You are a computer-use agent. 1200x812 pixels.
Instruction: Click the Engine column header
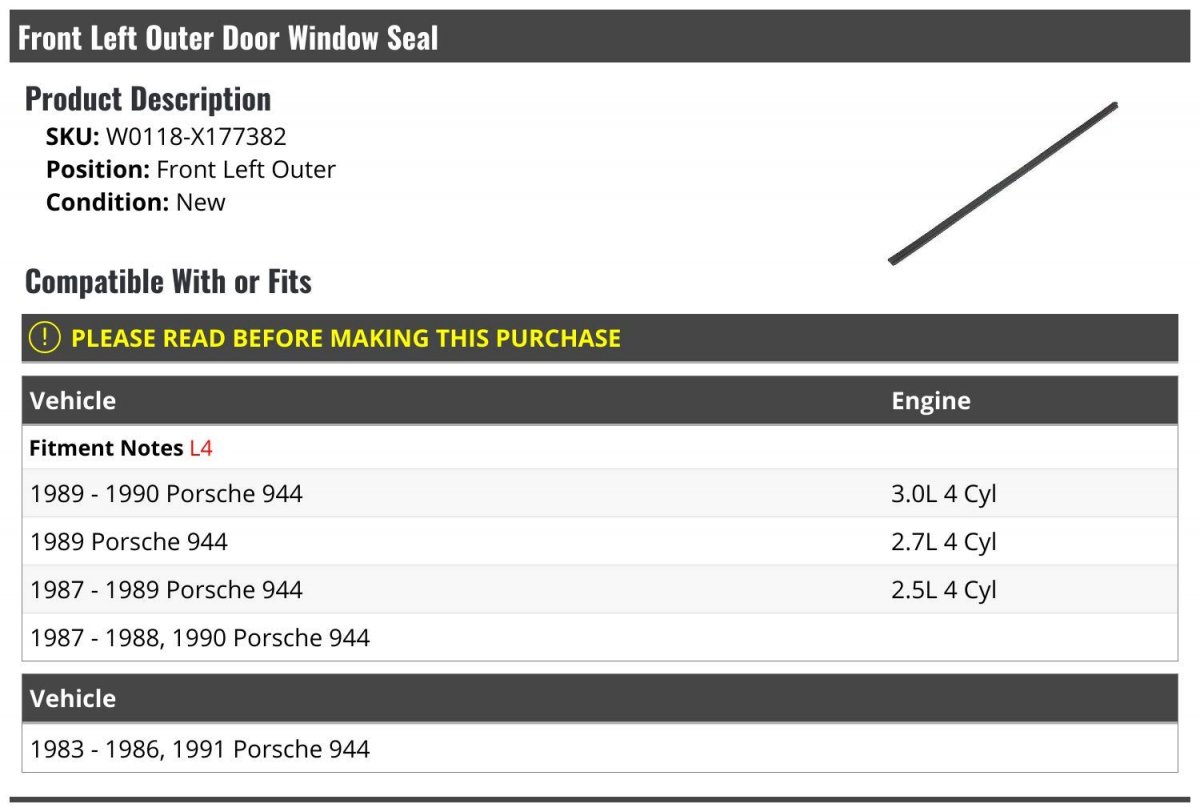coord(931,401)
